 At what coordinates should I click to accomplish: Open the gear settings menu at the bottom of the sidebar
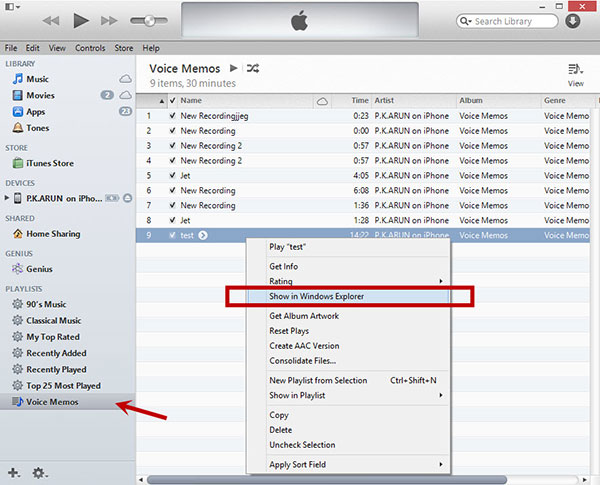[39, 473]
